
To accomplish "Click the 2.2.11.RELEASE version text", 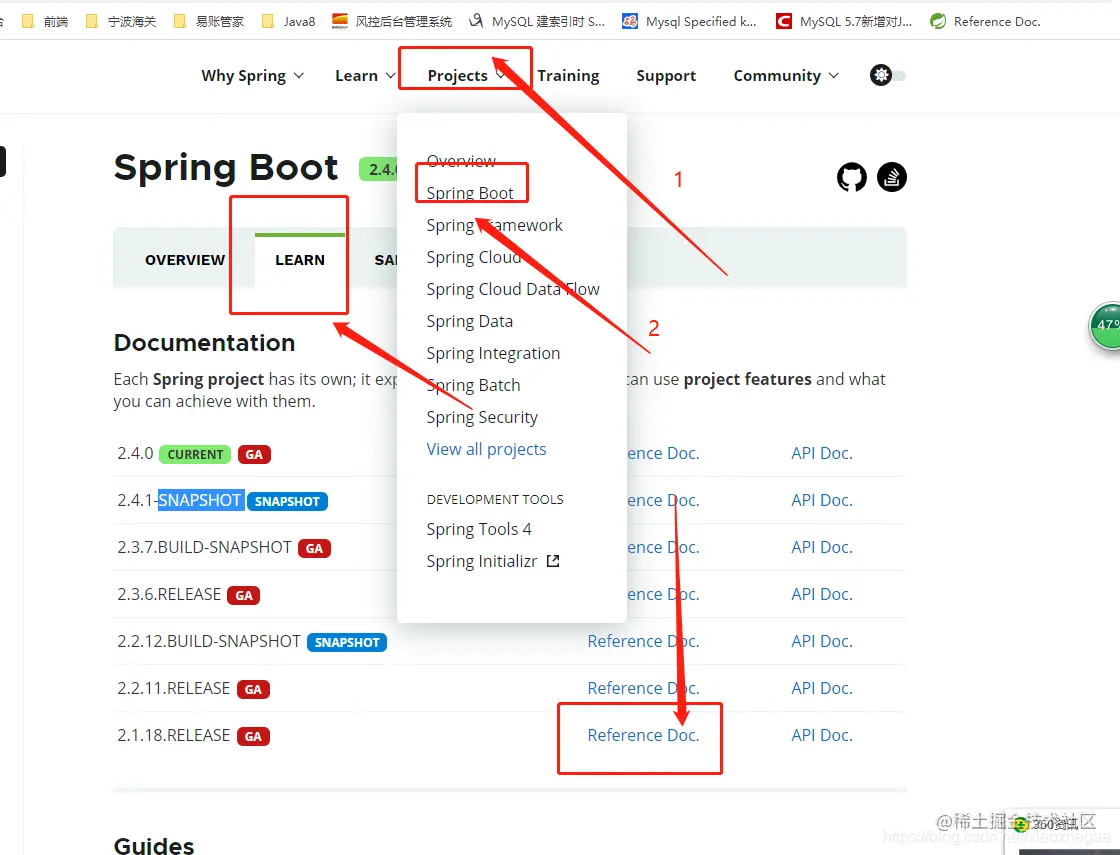I will click(x=174, y=688).
